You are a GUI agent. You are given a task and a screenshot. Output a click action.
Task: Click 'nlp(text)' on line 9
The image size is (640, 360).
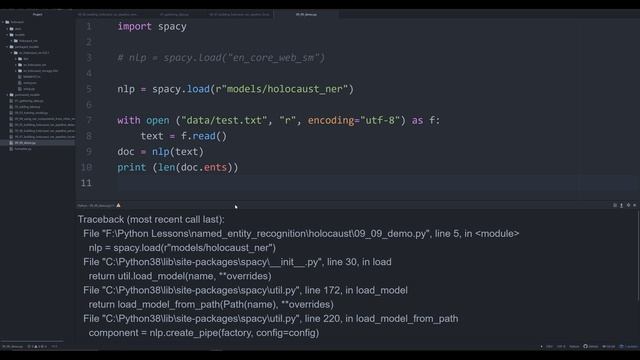pyautogui.click(x=178, y=152)
